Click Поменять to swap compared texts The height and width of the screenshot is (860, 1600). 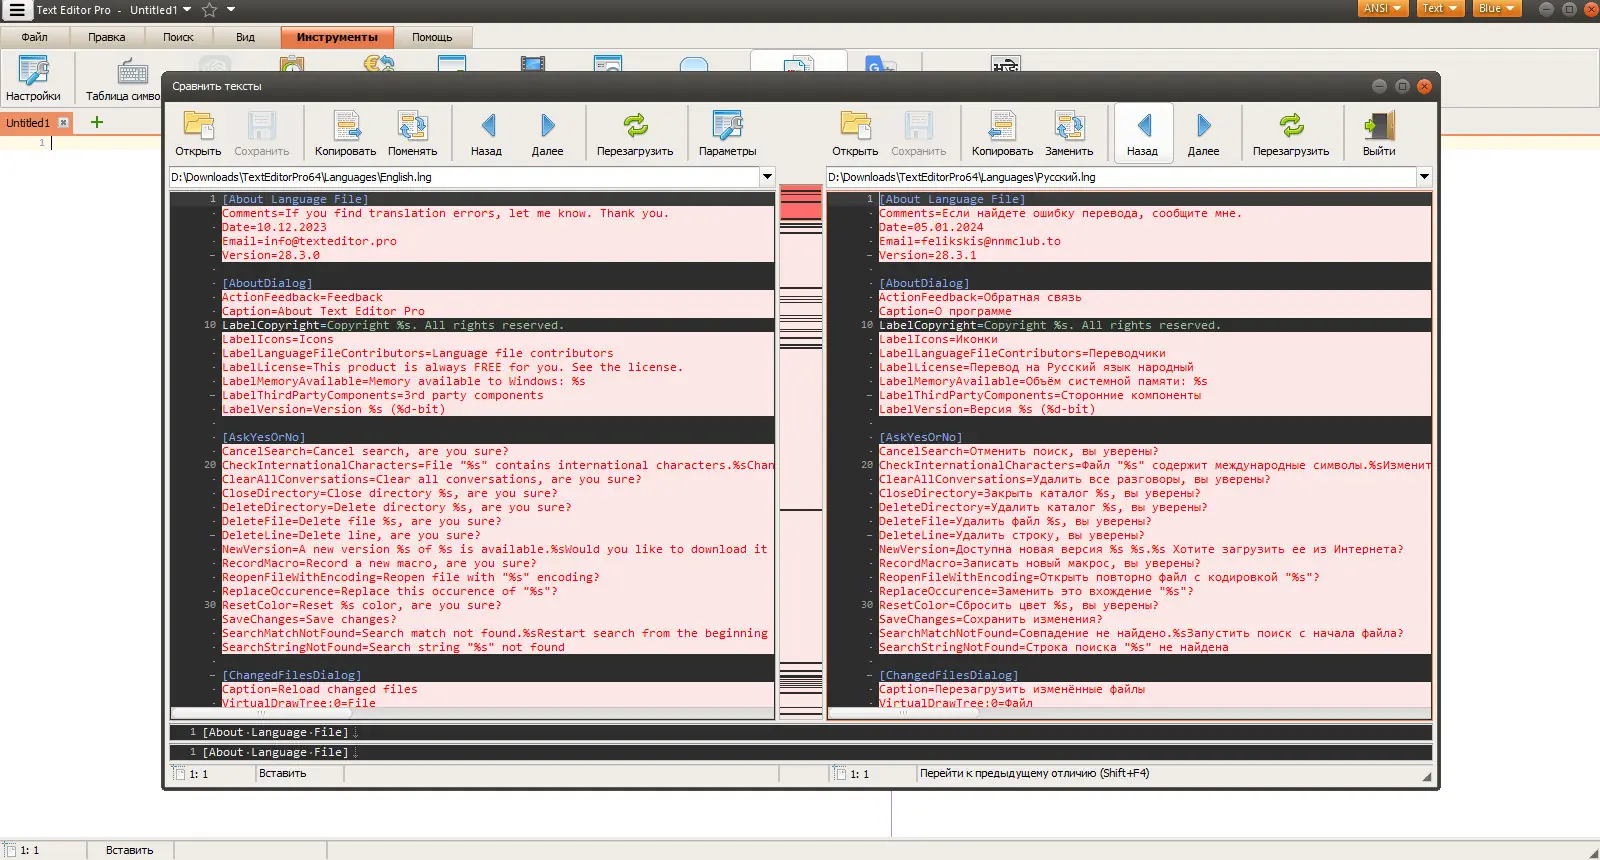click(412, 134)
